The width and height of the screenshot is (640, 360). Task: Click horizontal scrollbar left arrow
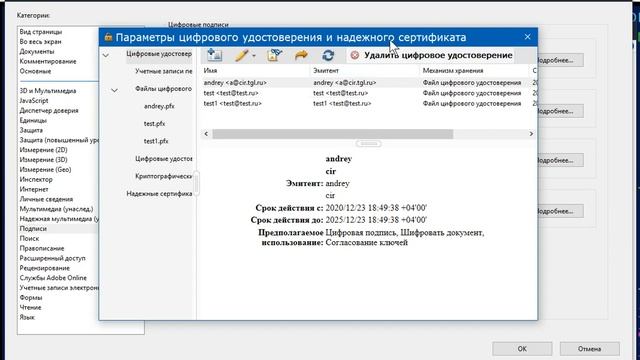206,134
